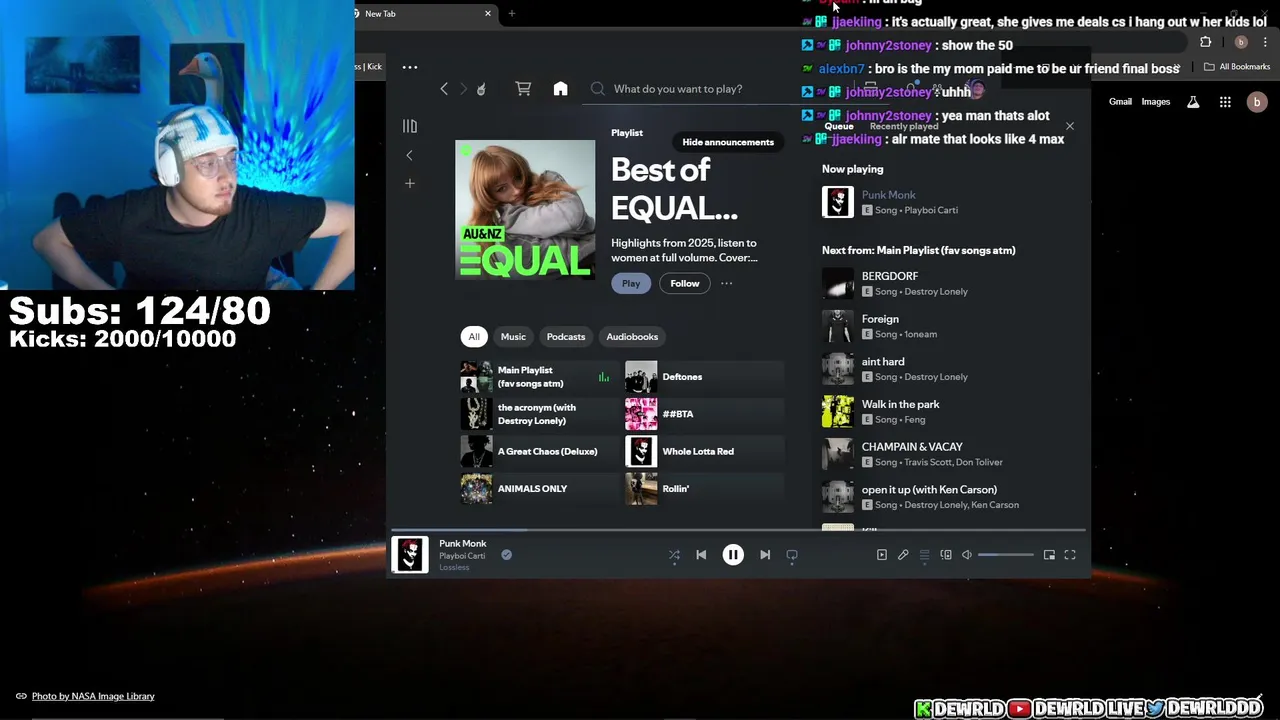This screenshot has height=720, width=1280.
Task: Follow the Best of EQUAL playlist
Action: (x=685, y=283)
